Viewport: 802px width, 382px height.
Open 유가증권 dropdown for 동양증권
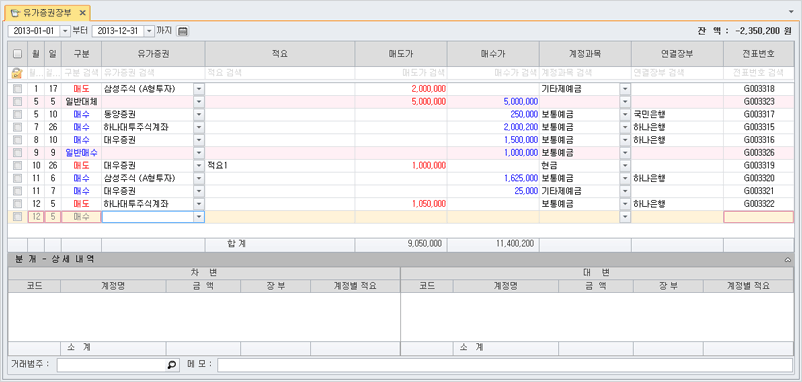tap(199, 115)
